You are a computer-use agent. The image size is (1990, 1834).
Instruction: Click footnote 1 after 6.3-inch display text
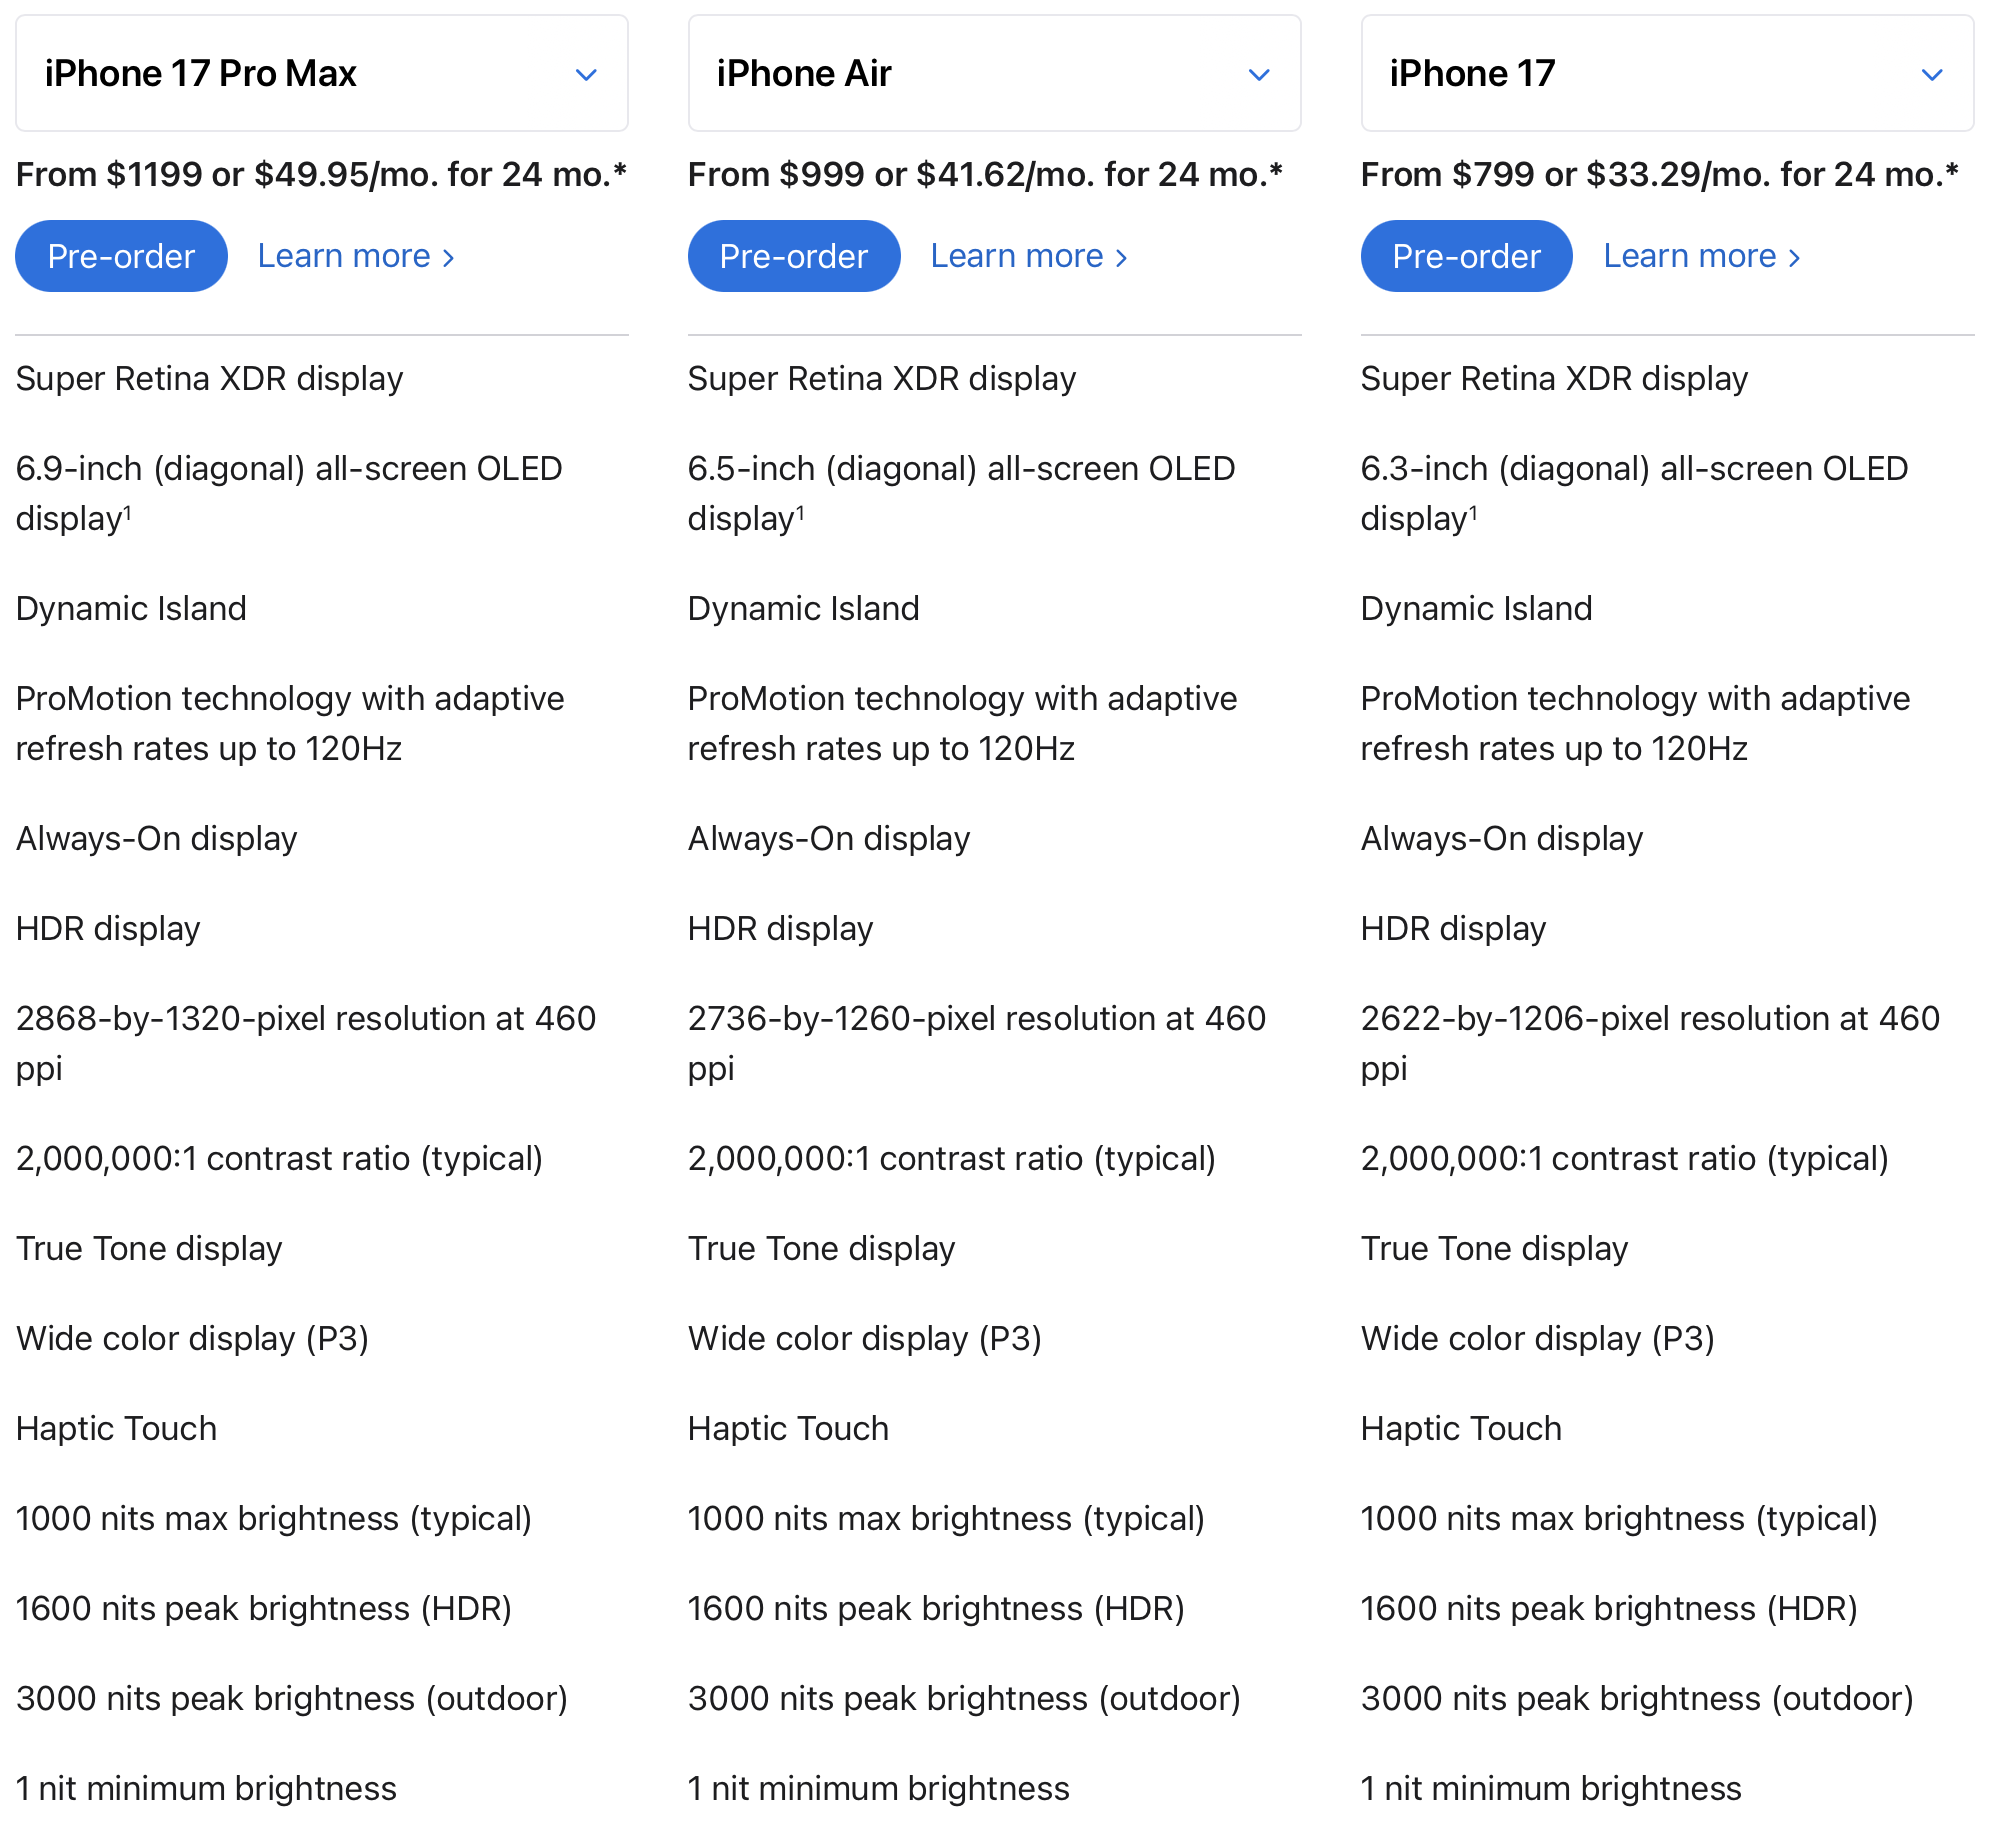1473,511
